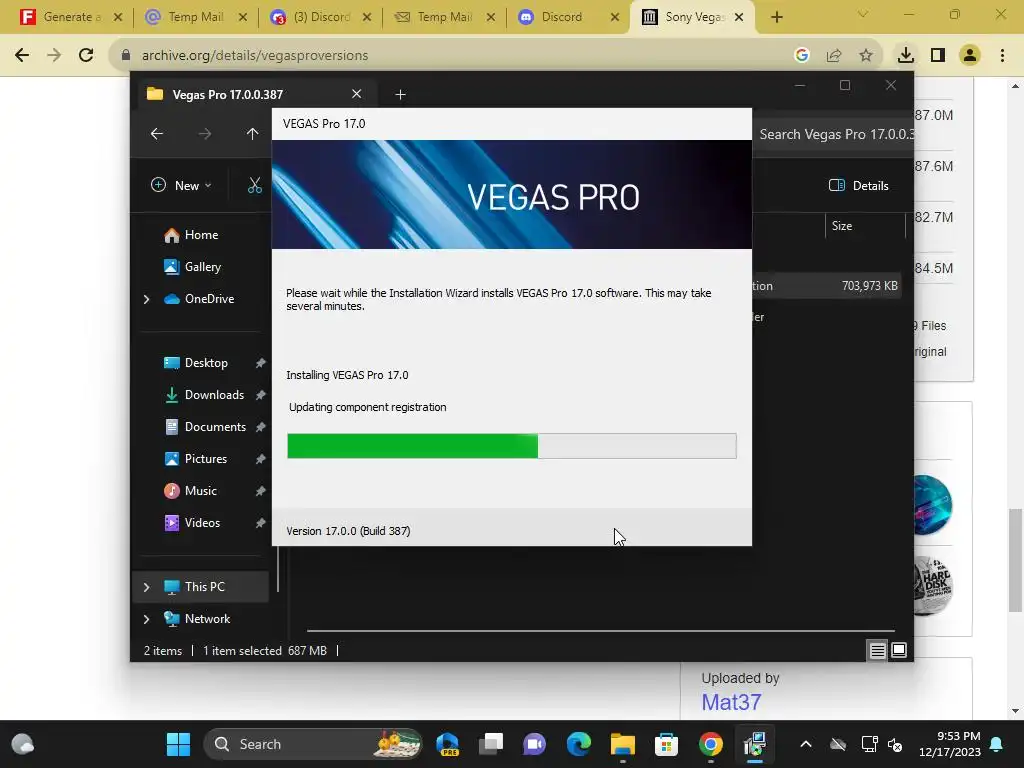Expand the OneDrive tree node
The width and height of the screenshot is (1024, 768).
(146, 299)
